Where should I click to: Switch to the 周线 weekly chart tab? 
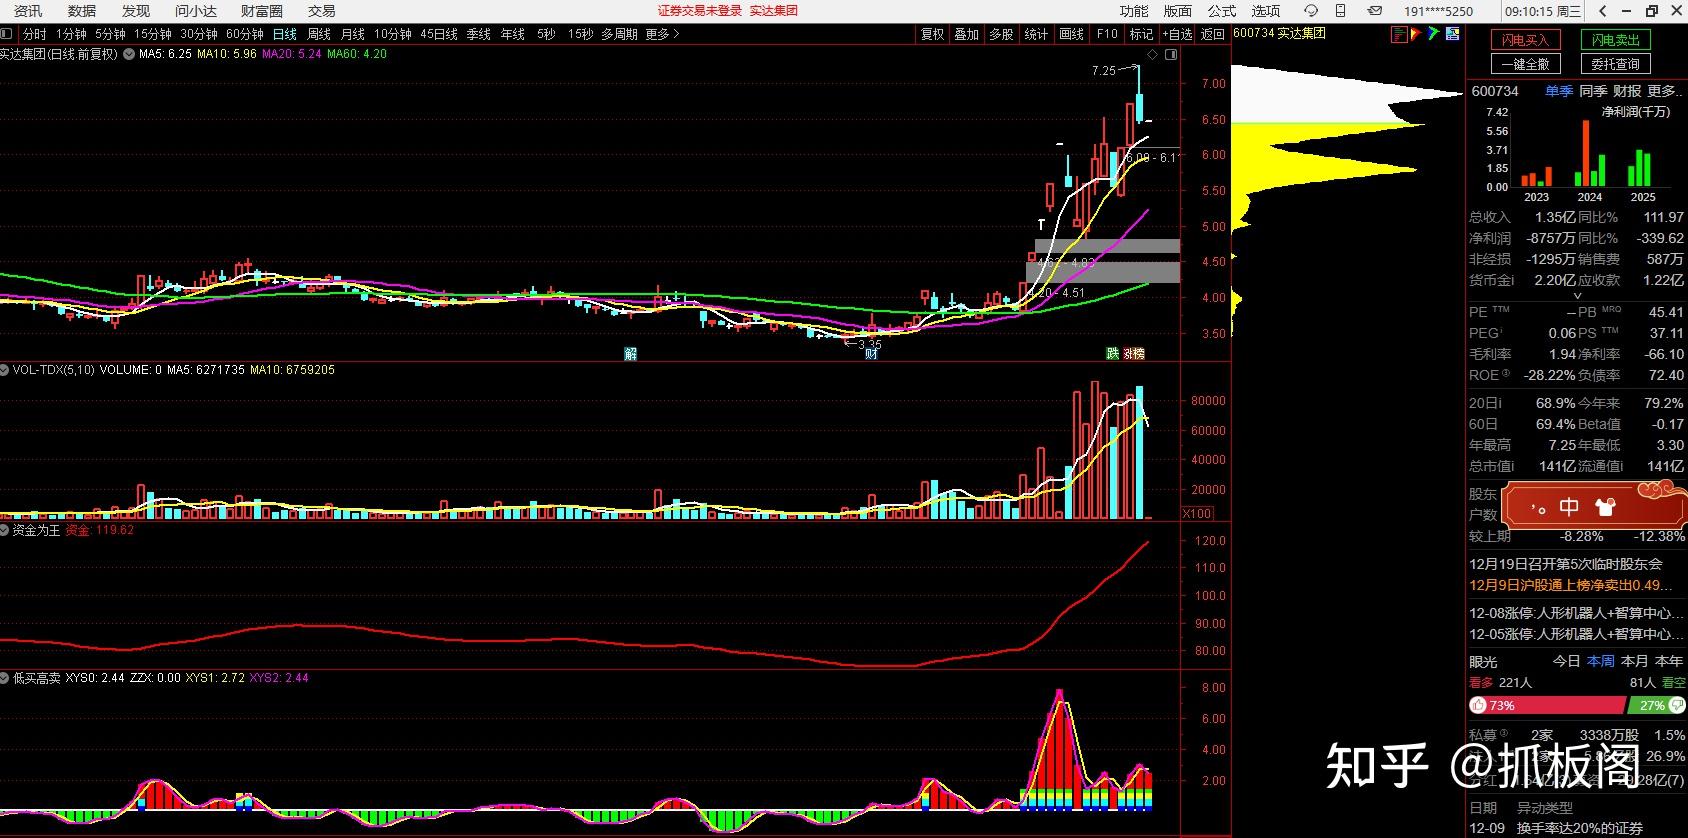pos(318,34)
